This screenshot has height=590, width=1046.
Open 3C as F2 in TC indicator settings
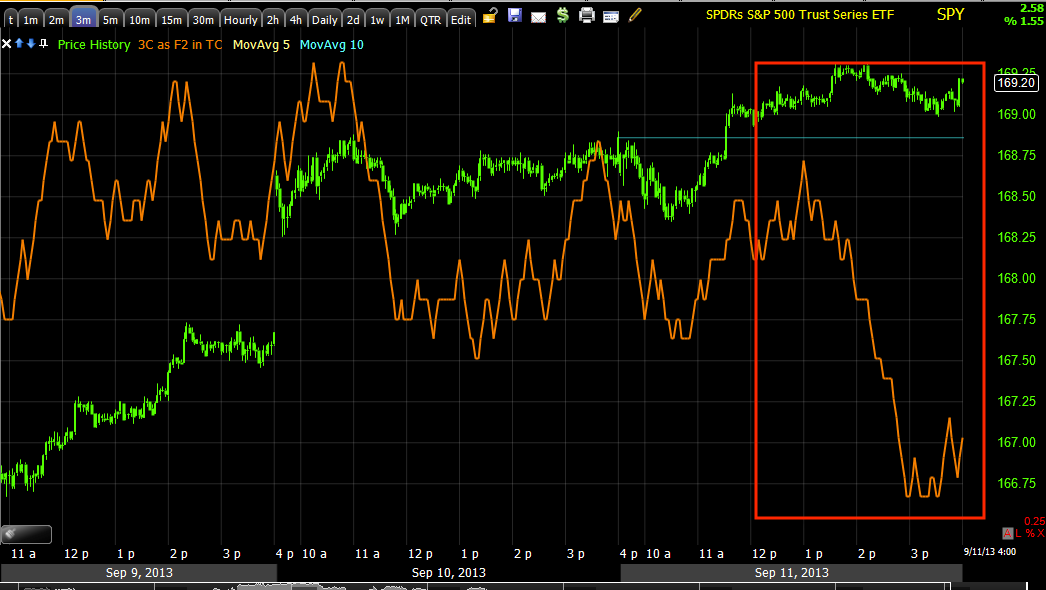pyautogui.click(x=180, y=45)
